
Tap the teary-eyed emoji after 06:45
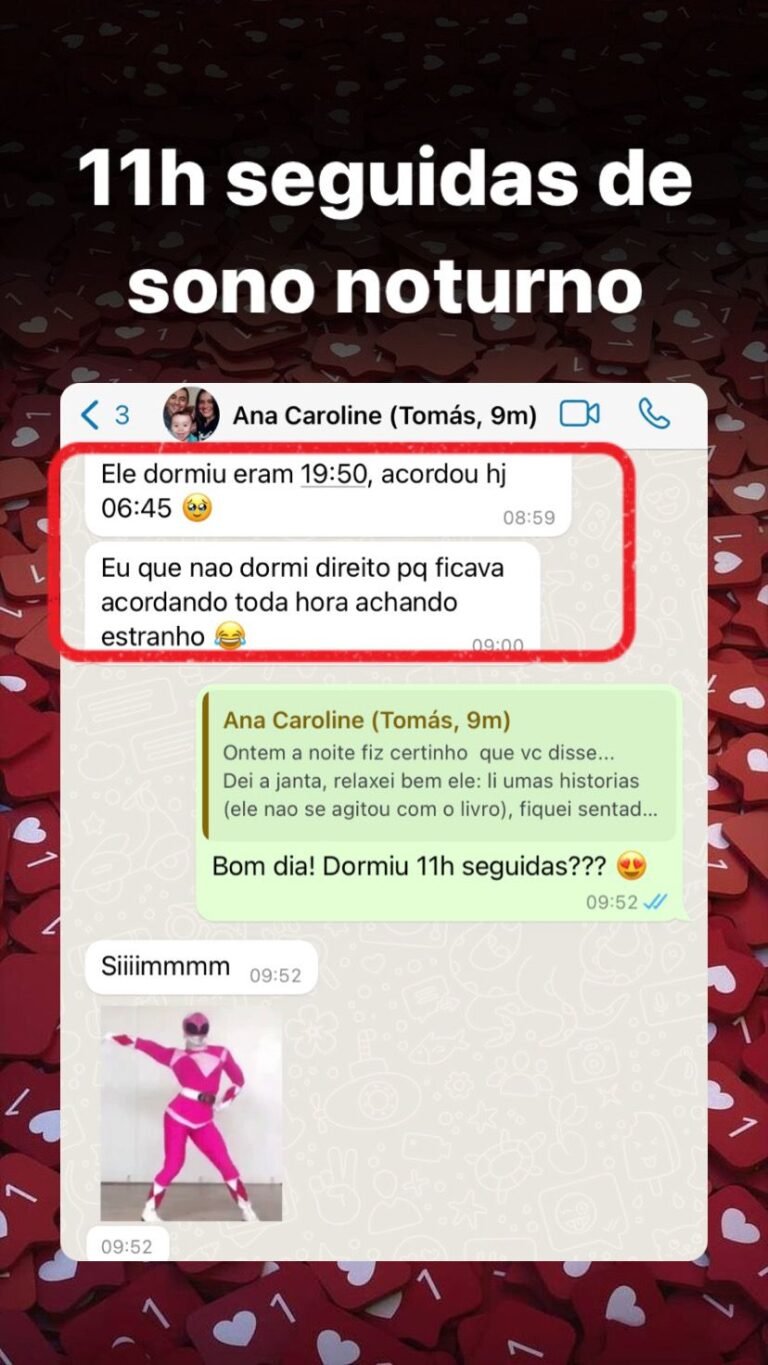(198, 509)
